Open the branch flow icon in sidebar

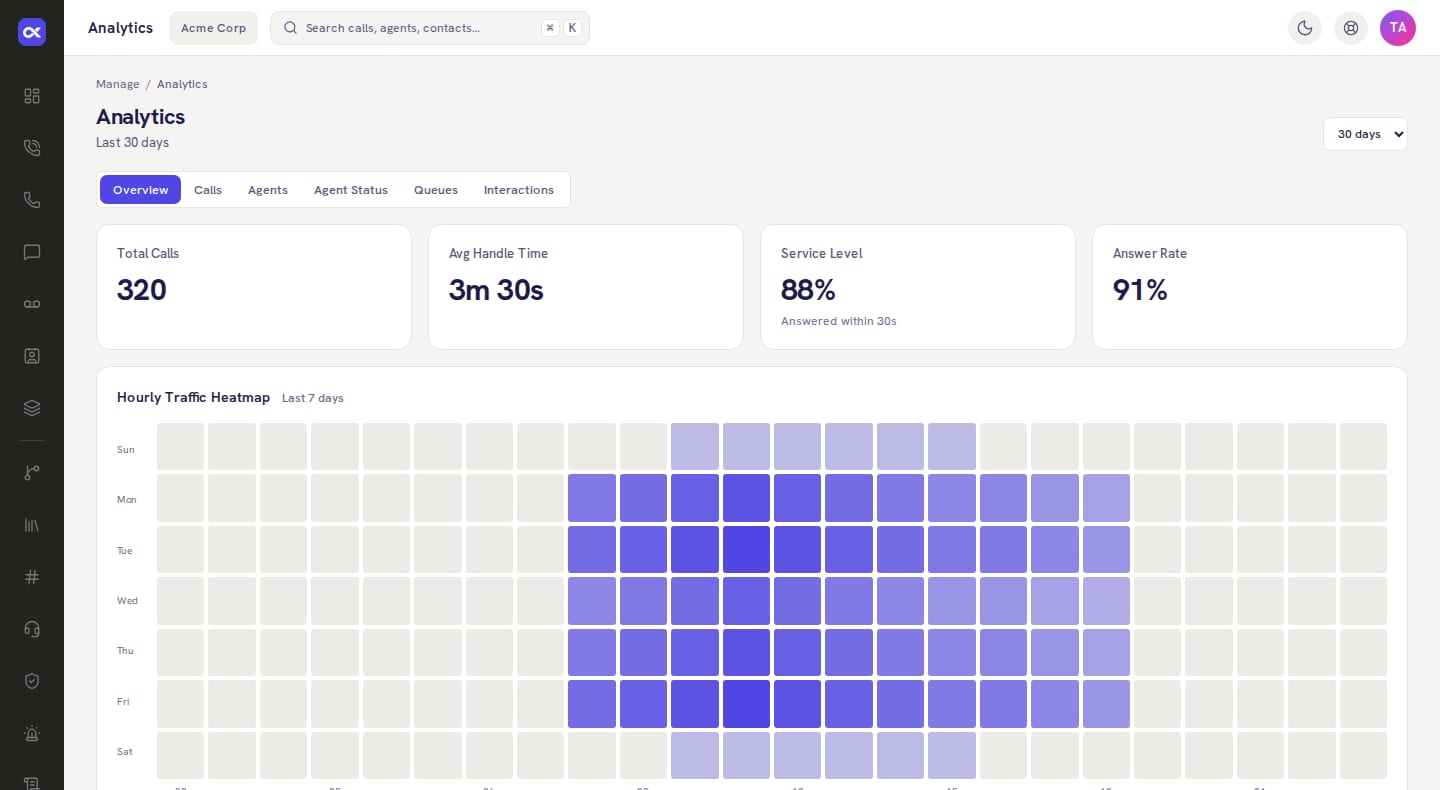(32, 473)
